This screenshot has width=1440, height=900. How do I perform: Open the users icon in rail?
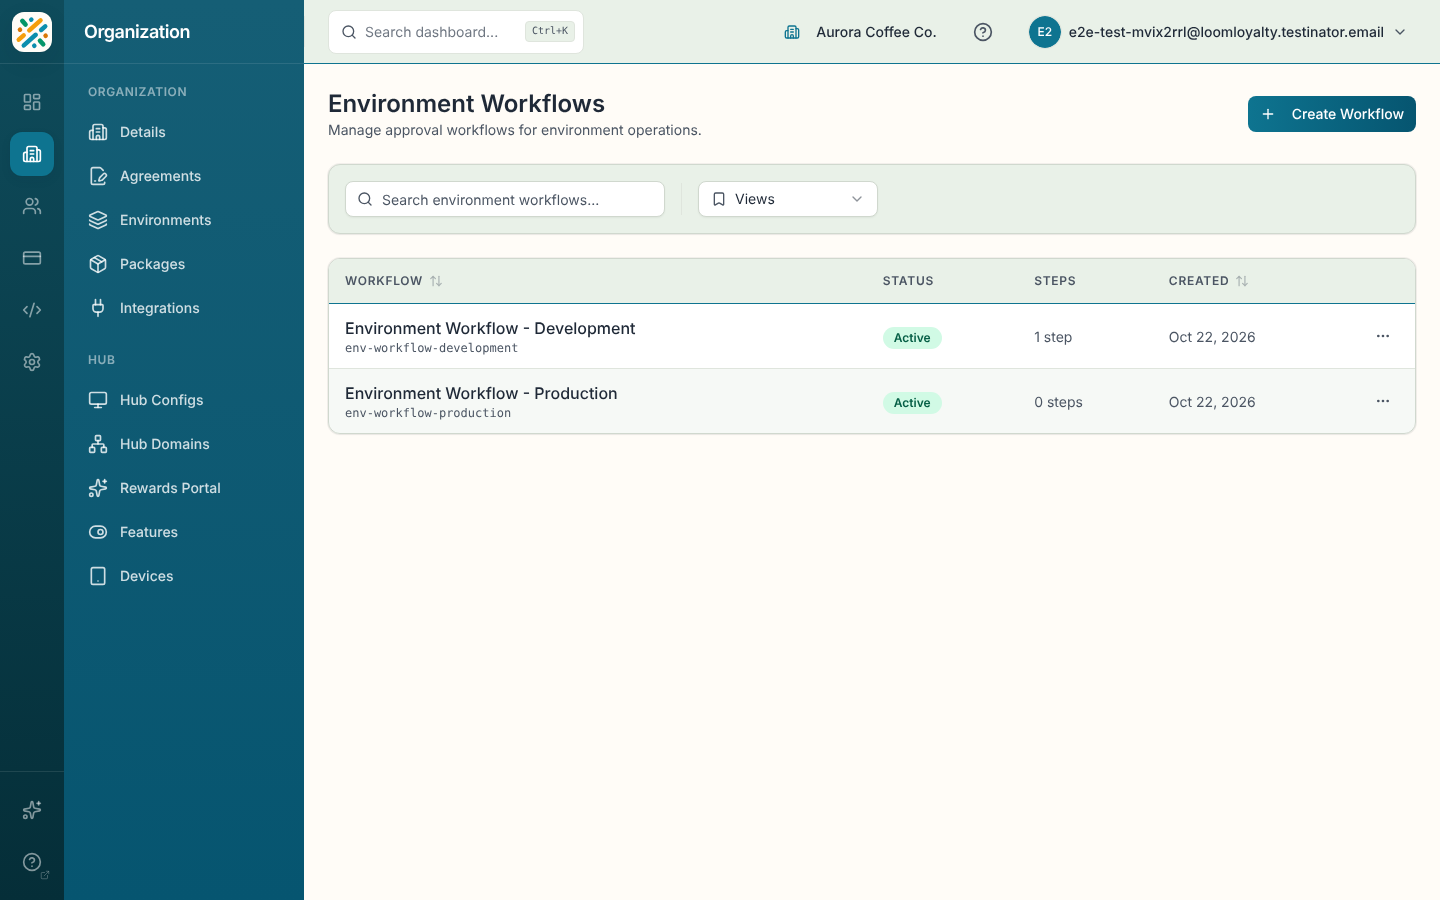32,206
